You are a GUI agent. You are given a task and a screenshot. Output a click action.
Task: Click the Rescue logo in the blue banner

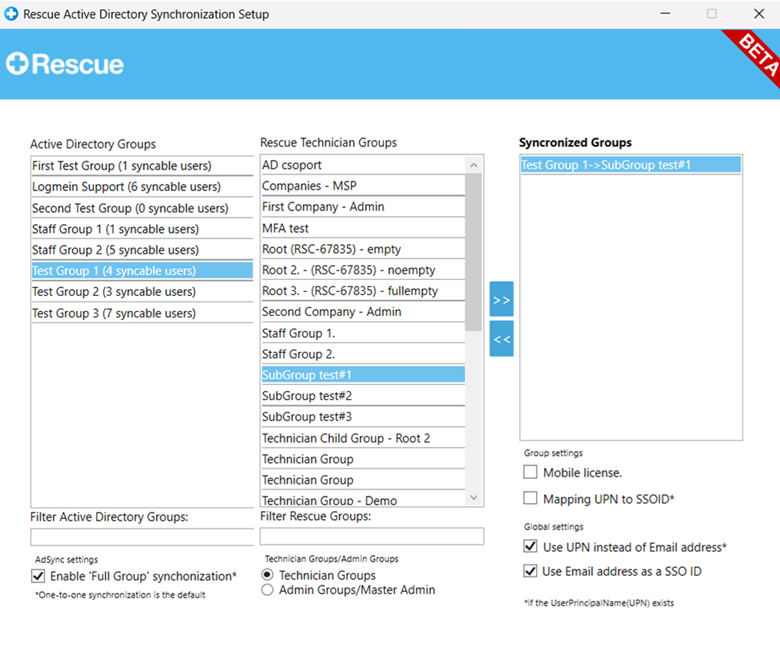(65, 64)
